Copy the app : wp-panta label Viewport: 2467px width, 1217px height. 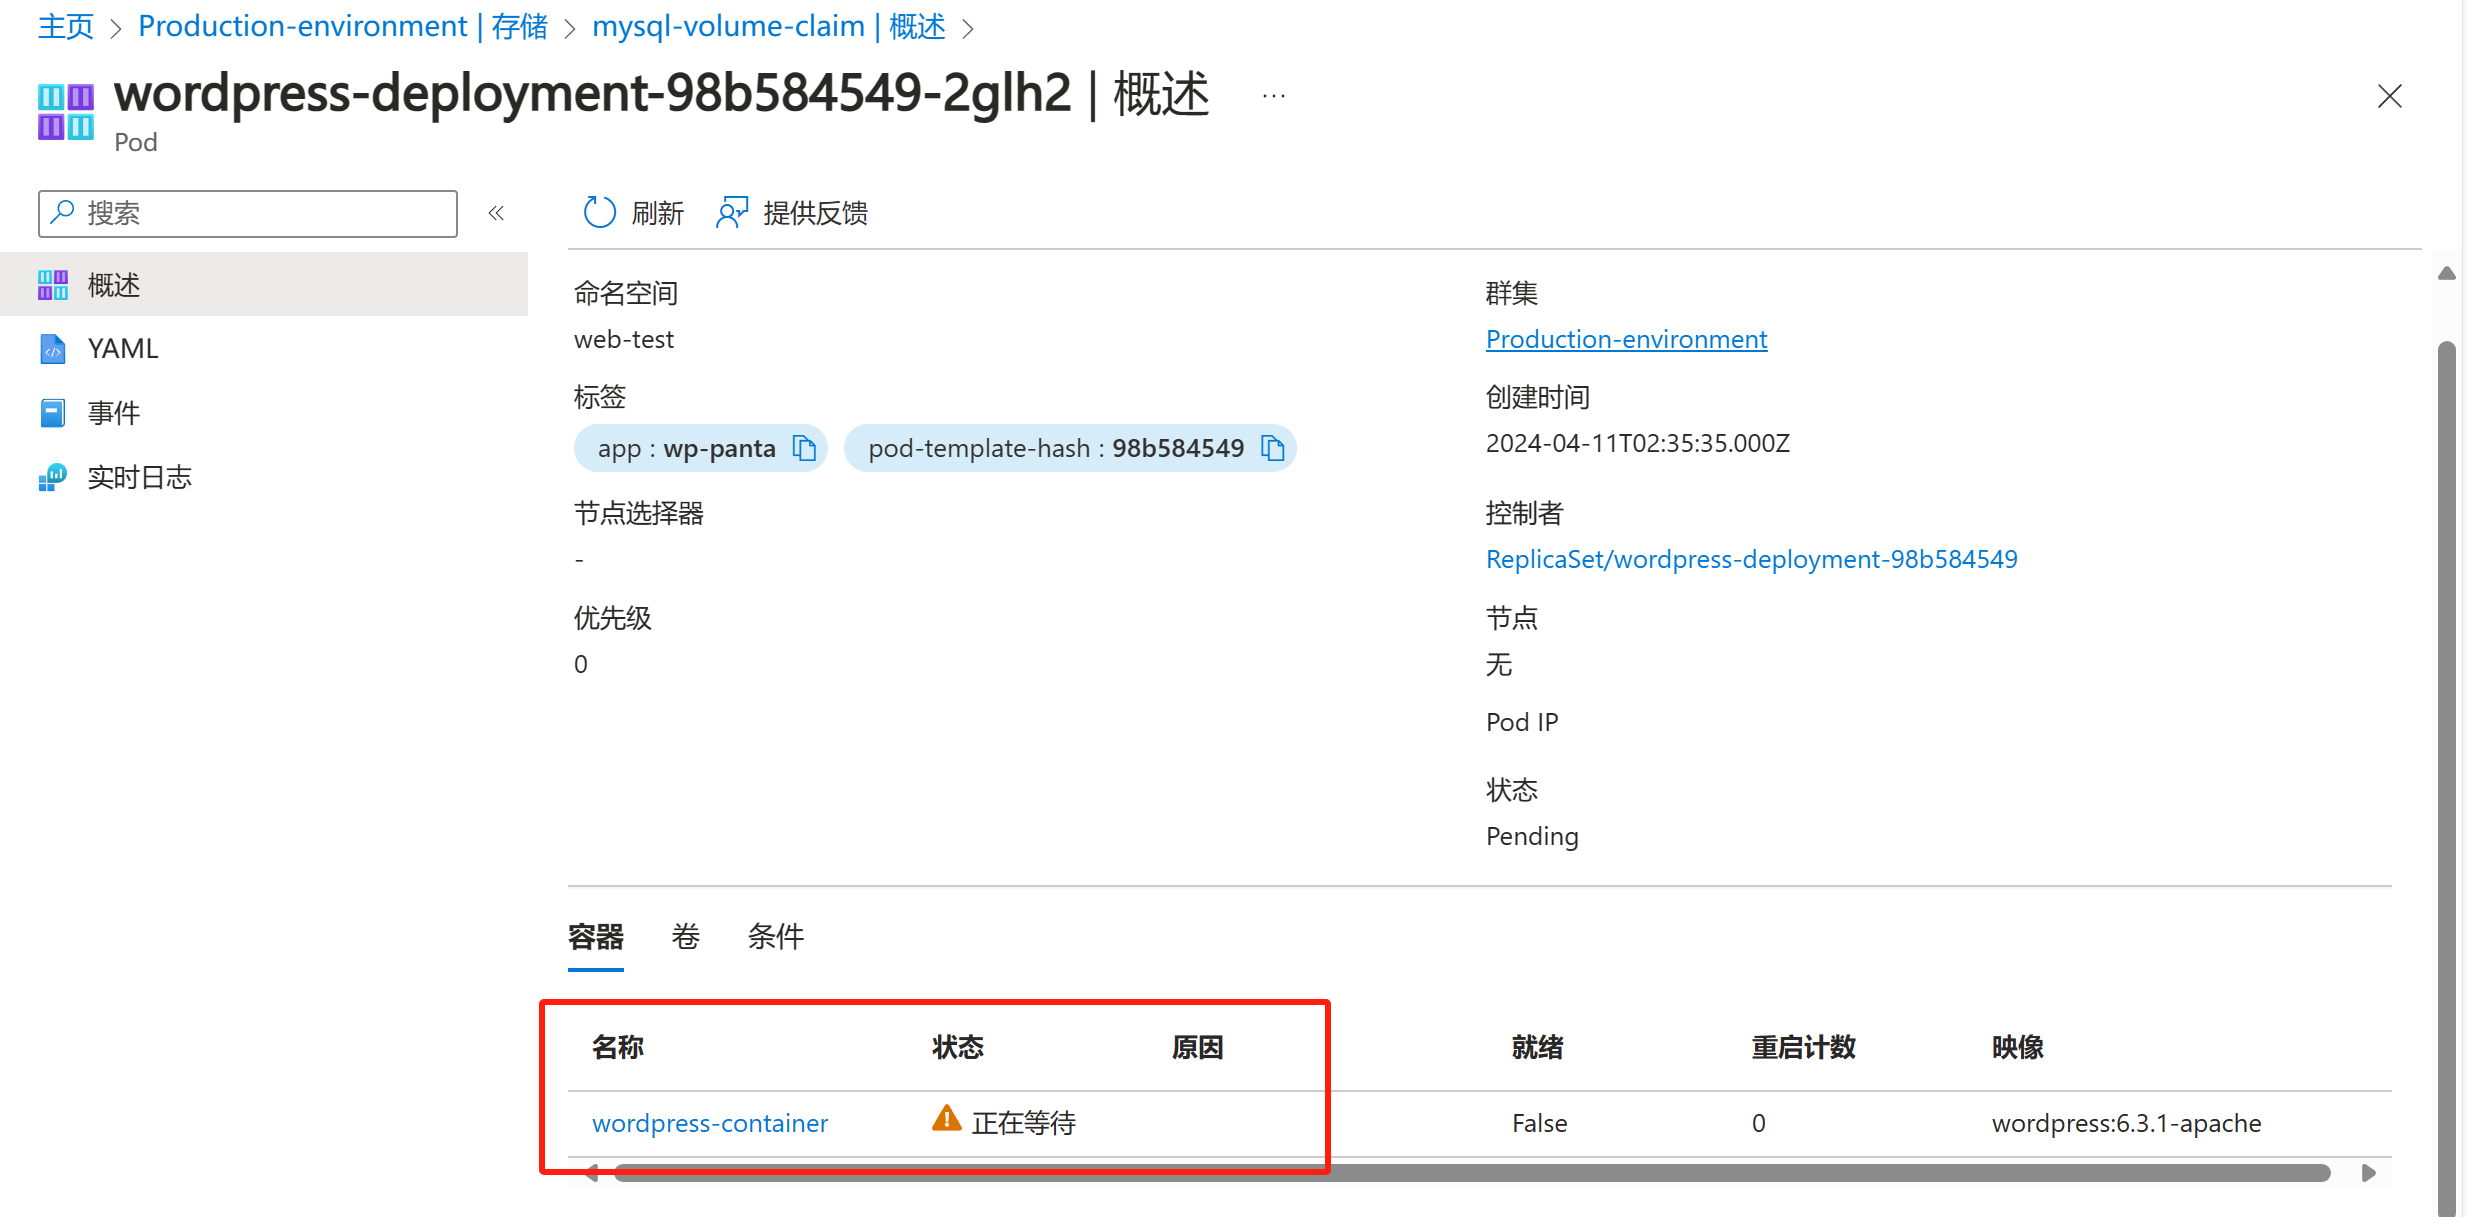tap(804, 448)
